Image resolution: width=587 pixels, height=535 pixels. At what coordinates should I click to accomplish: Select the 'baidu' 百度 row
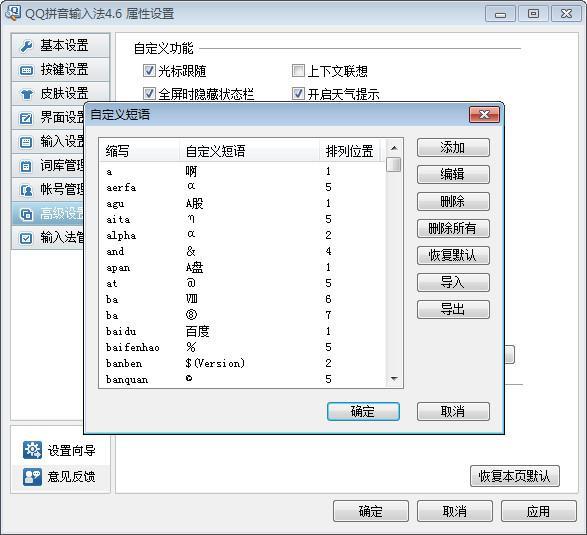[243, 331]
